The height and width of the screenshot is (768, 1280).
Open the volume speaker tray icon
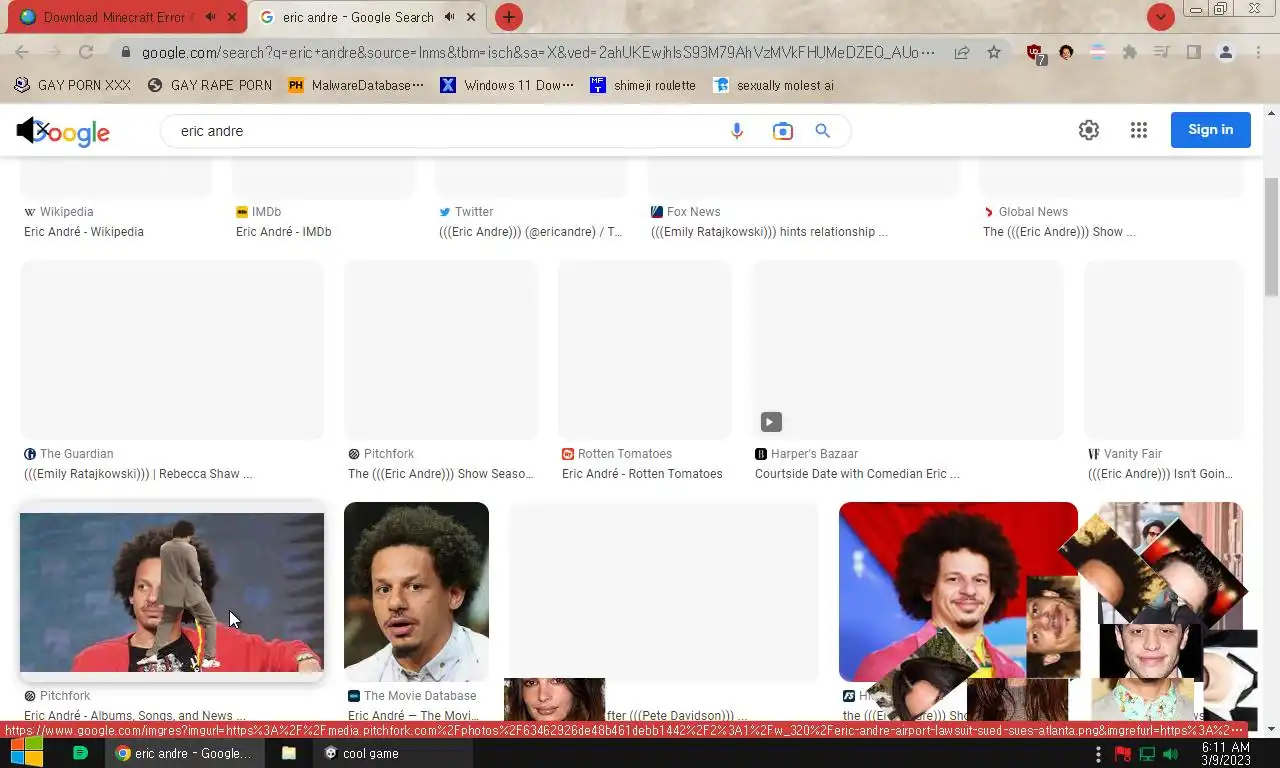[x=1170, y=753]
